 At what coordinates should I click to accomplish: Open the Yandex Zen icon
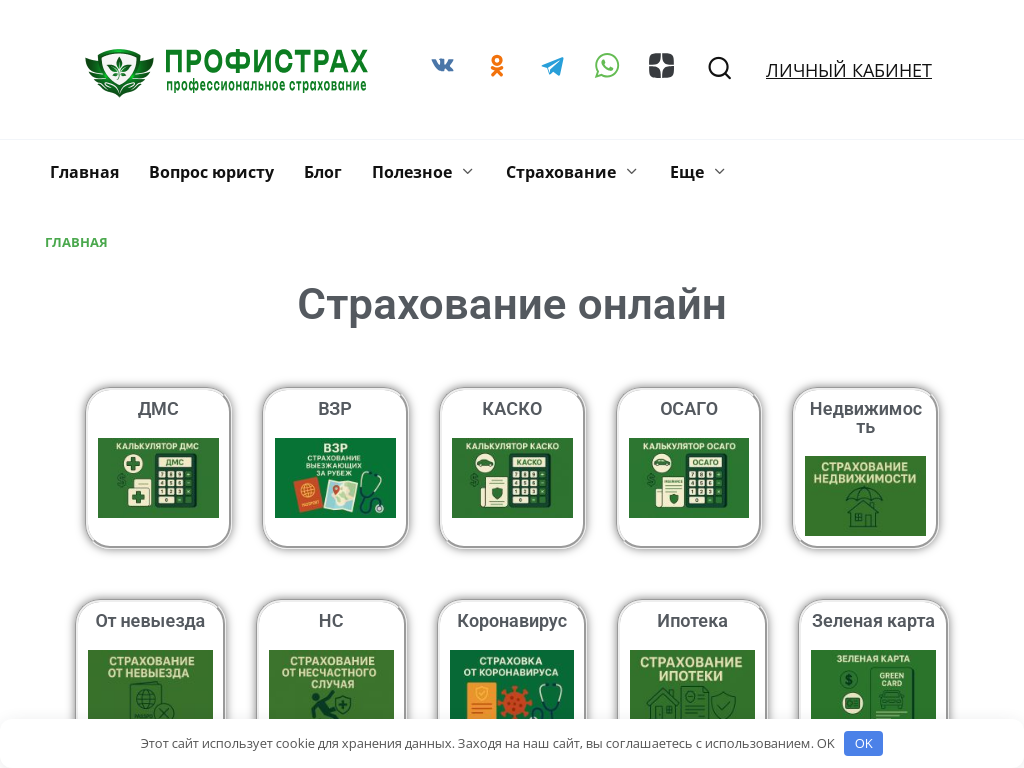click(x=661, y=66)
